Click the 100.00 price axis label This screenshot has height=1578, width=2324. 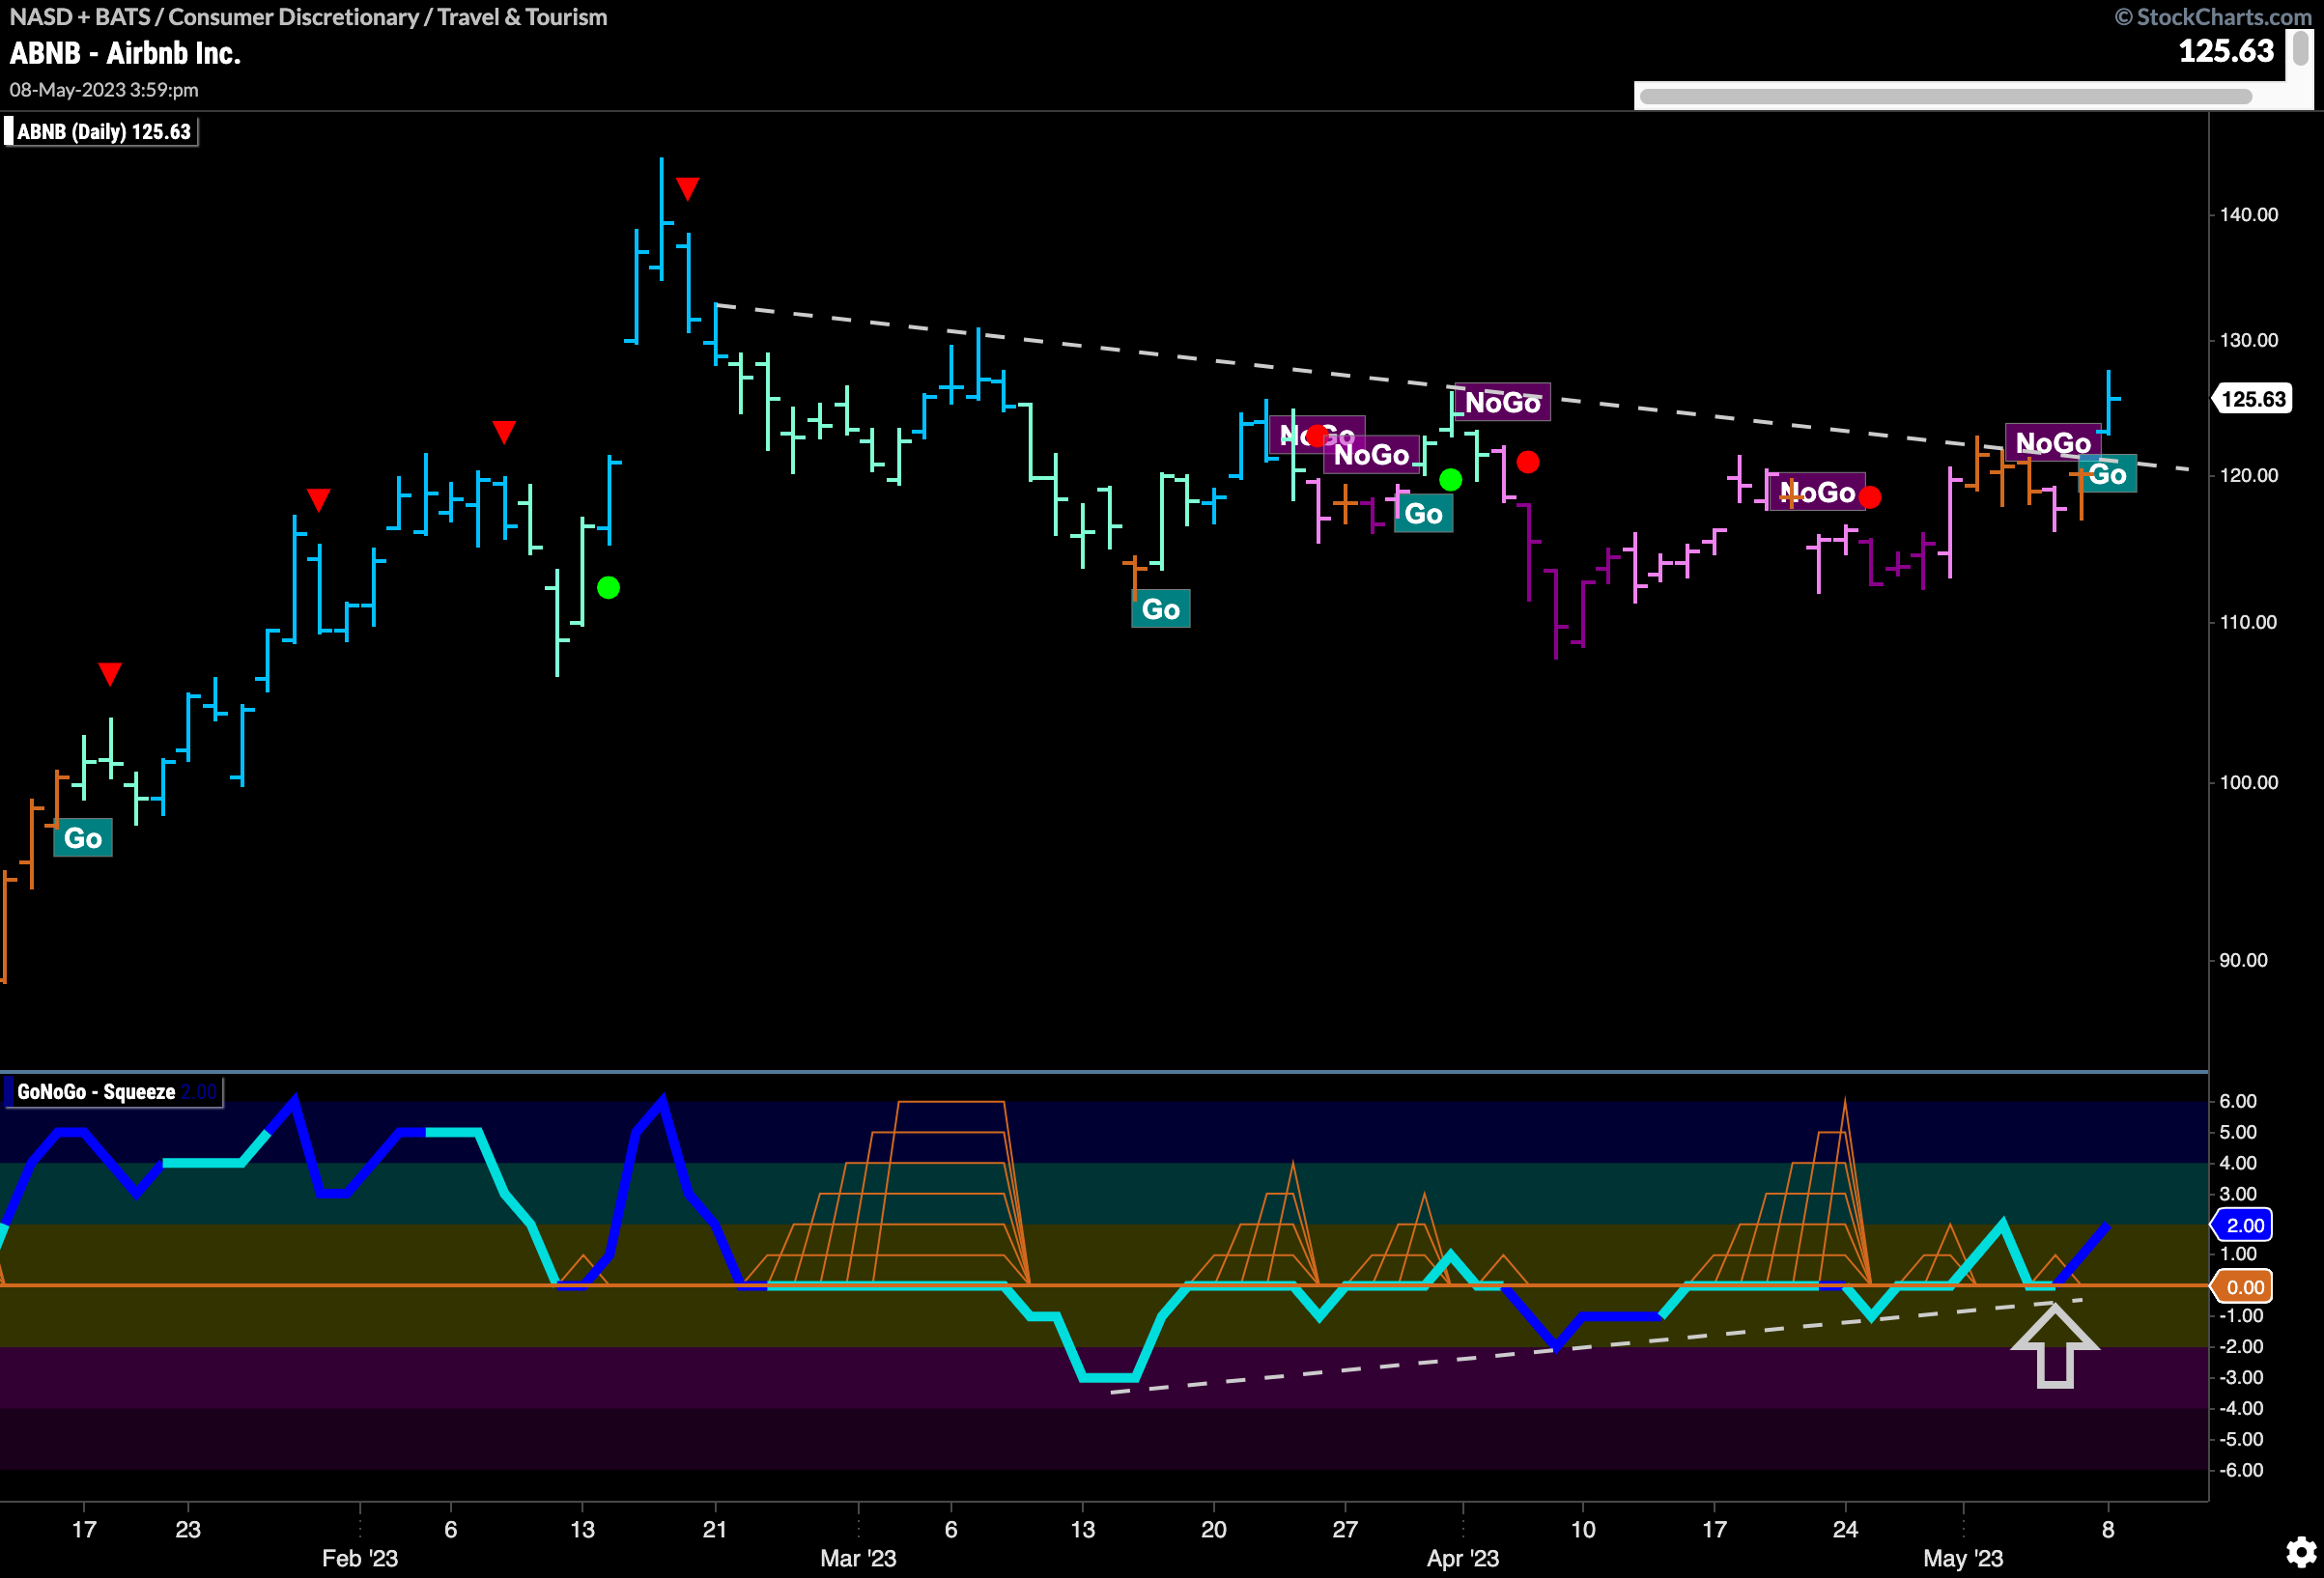point(2248,782)
